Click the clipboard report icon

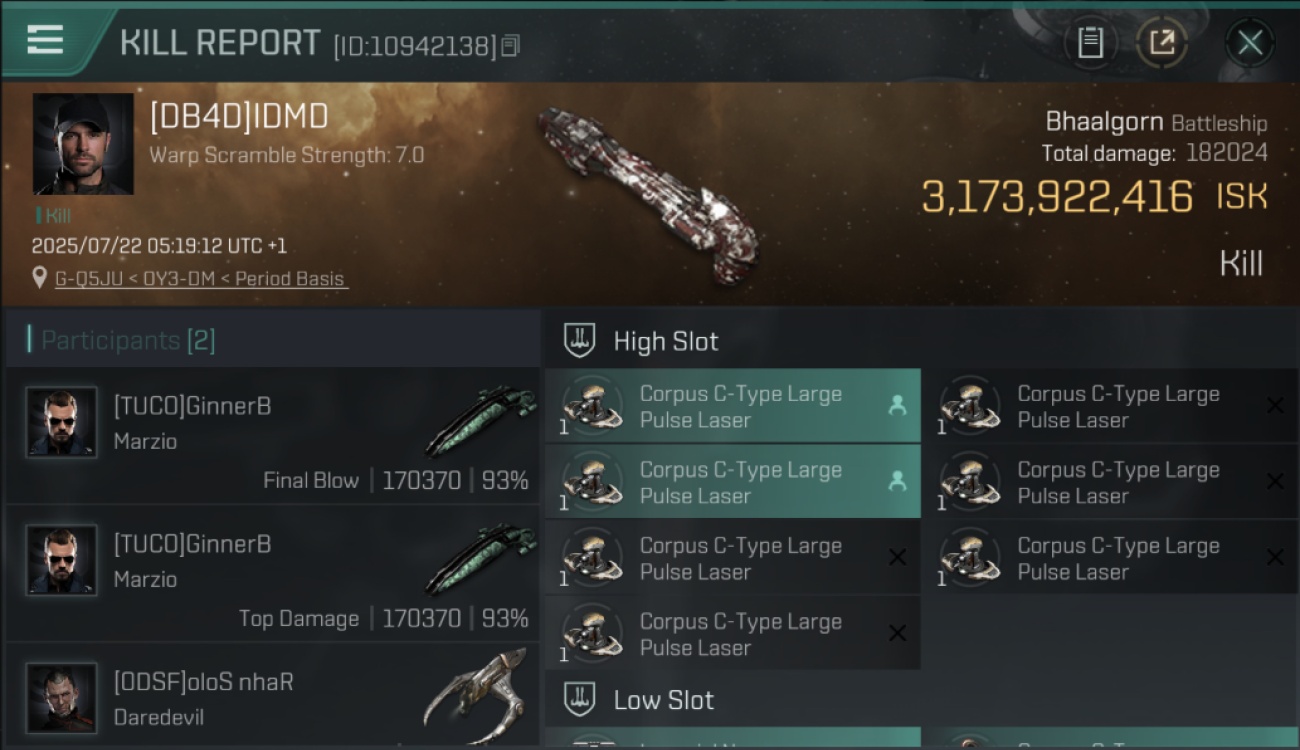click(1090, 43)
